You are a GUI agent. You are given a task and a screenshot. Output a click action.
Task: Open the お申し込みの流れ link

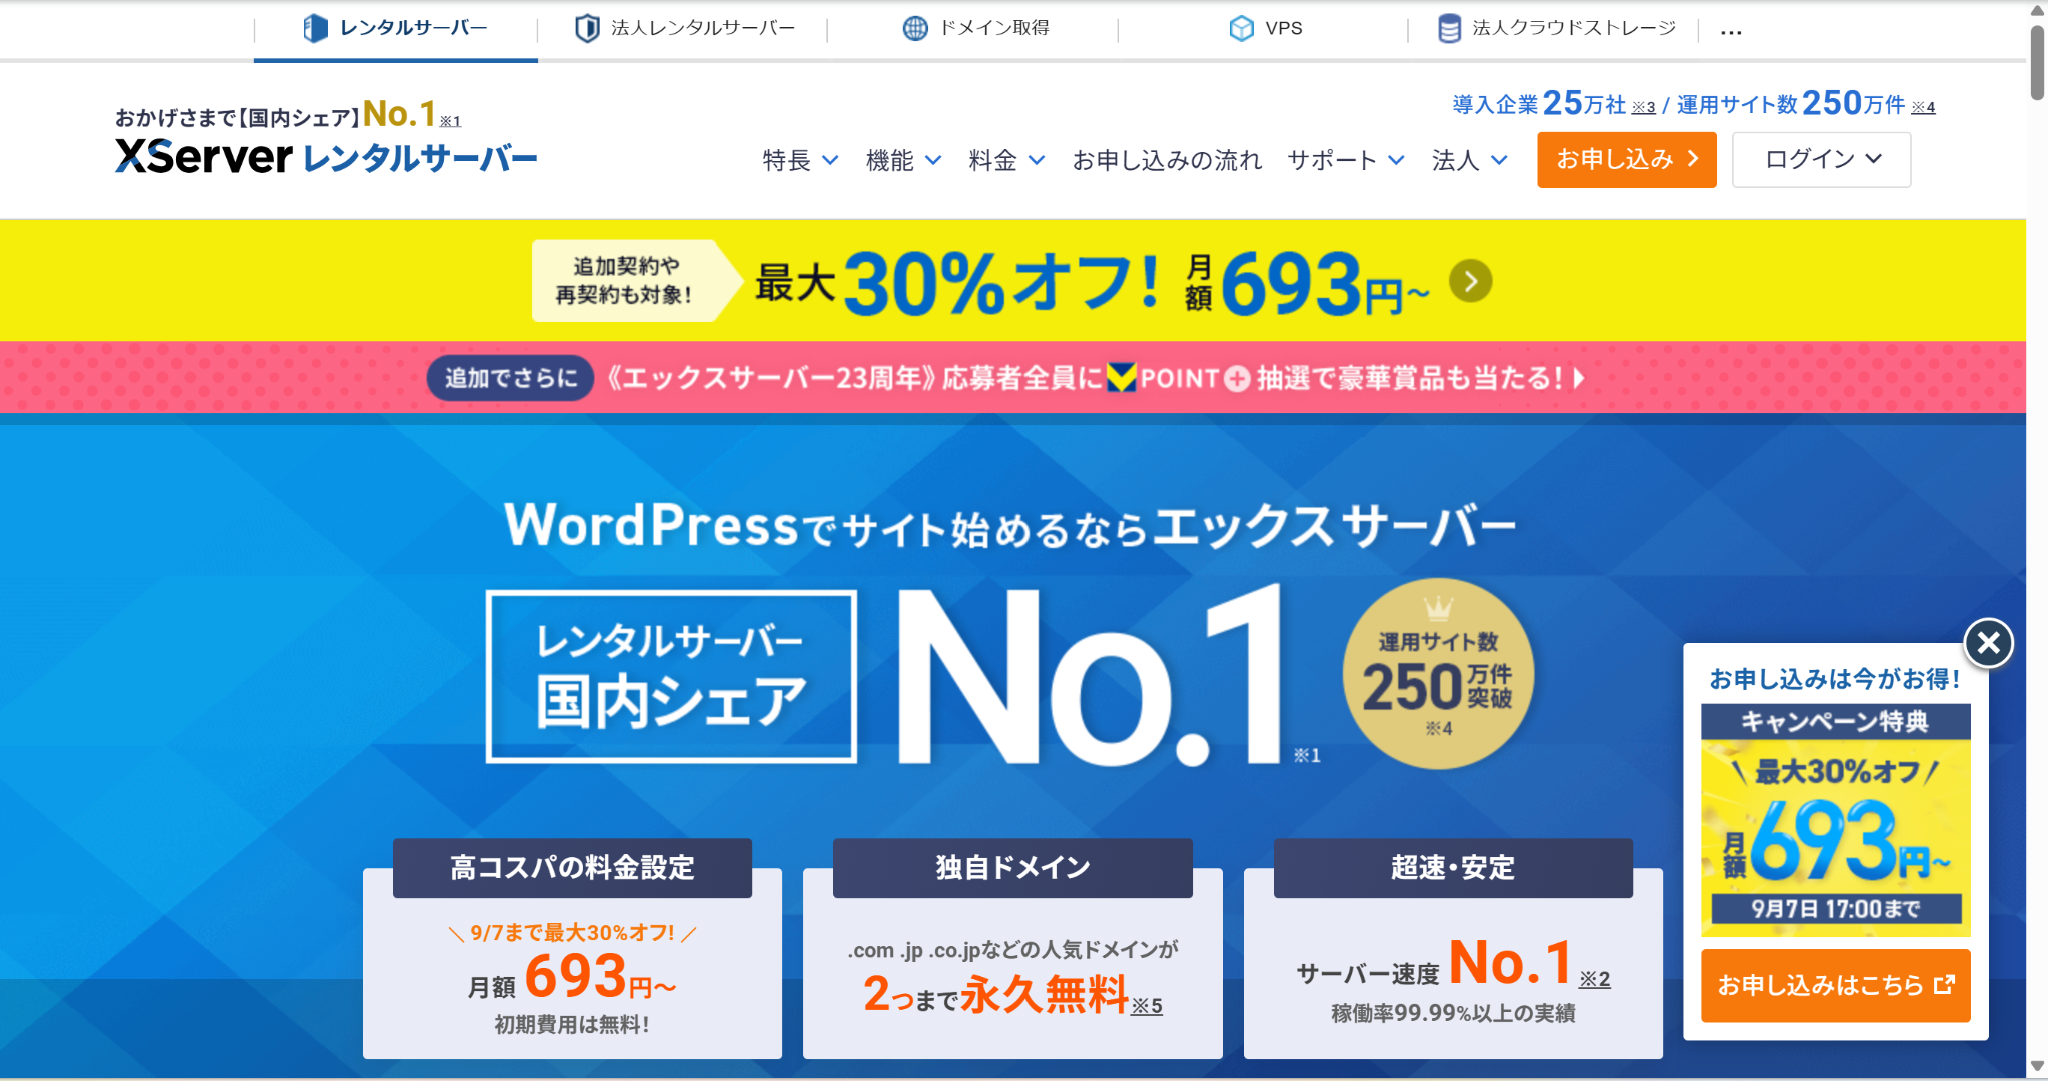(1167, 160)
